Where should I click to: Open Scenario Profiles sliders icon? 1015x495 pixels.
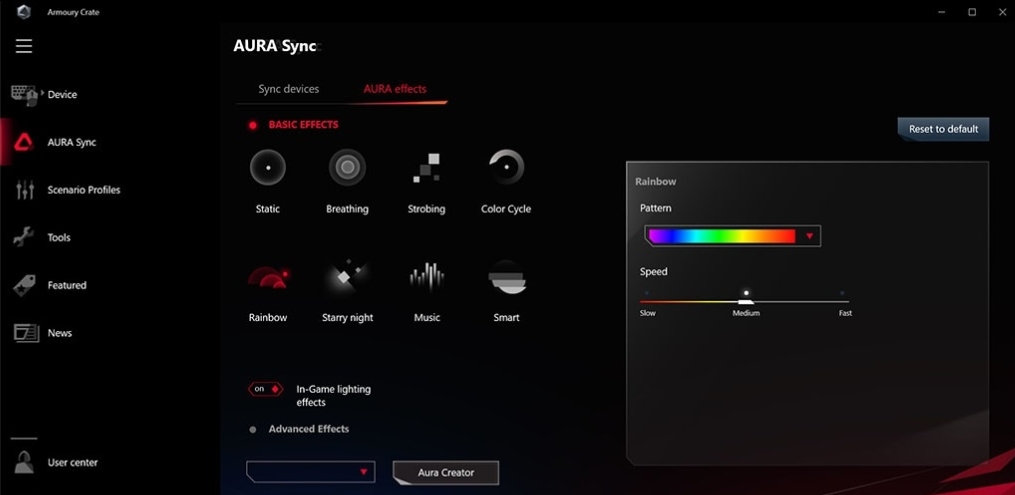pos(25,190)
